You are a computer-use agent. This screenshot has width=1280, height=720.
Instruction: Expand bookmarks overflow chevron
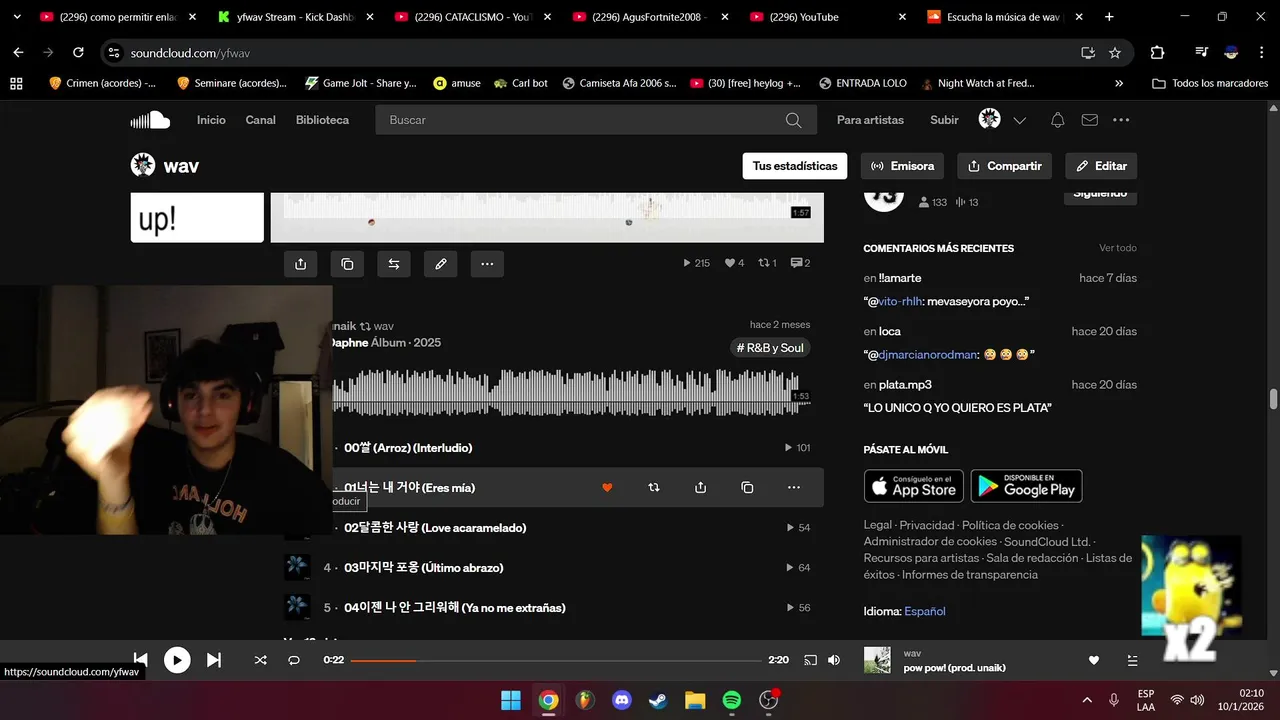pos(1118,83)
